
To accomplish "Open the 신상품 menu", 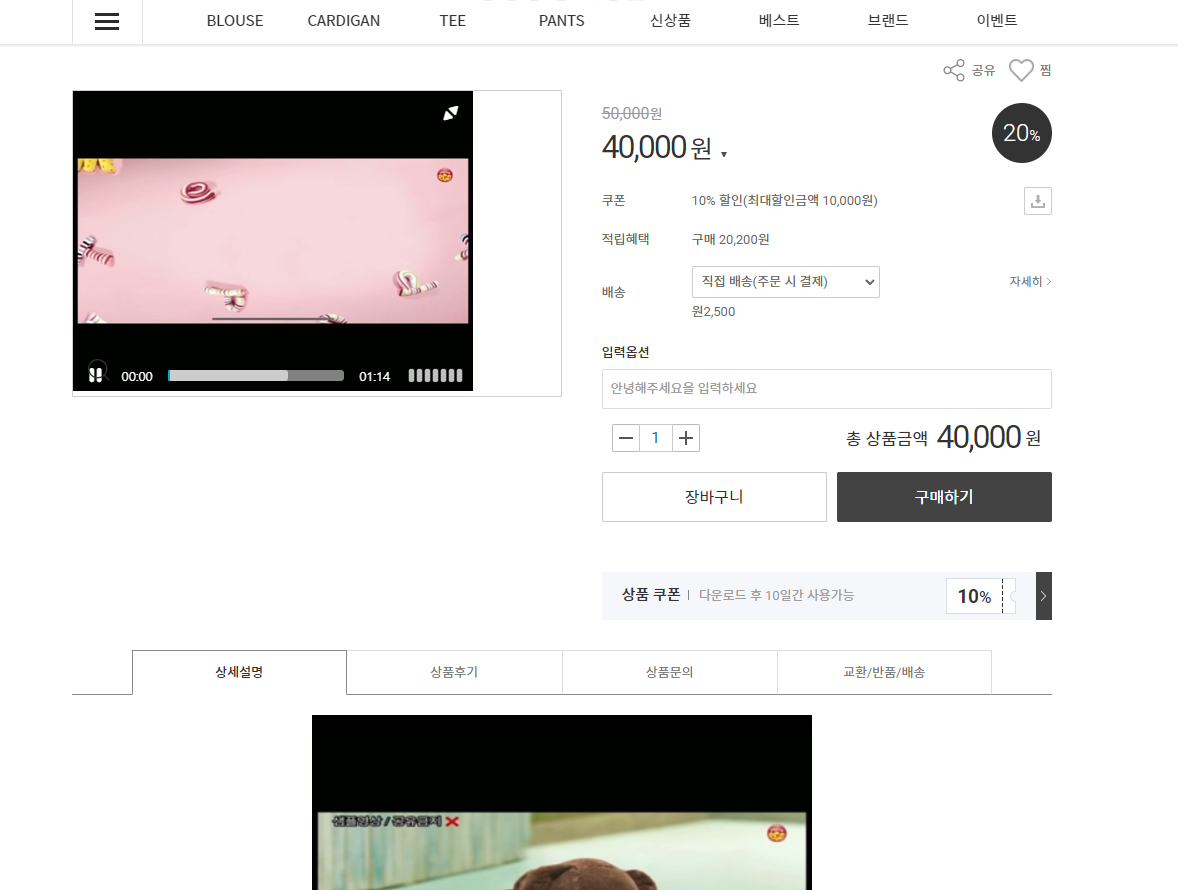I will [x=670, y=21].
